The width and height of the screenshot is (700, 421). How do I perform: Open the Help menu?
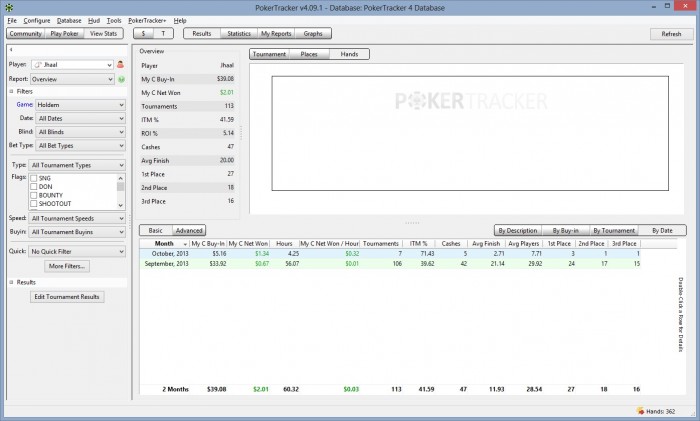180,21
